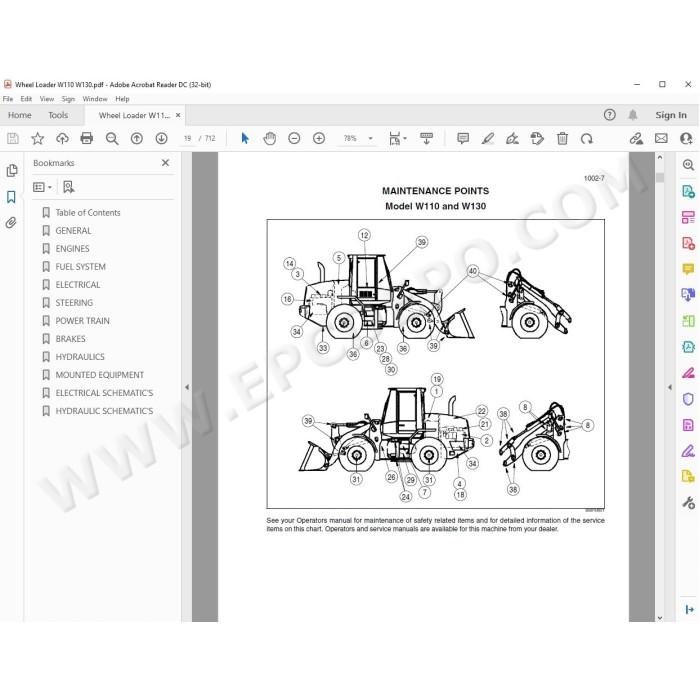Open Export PDF tool in right pane
The height and width of the screenshot is (700, 700).
coord(688,192)
